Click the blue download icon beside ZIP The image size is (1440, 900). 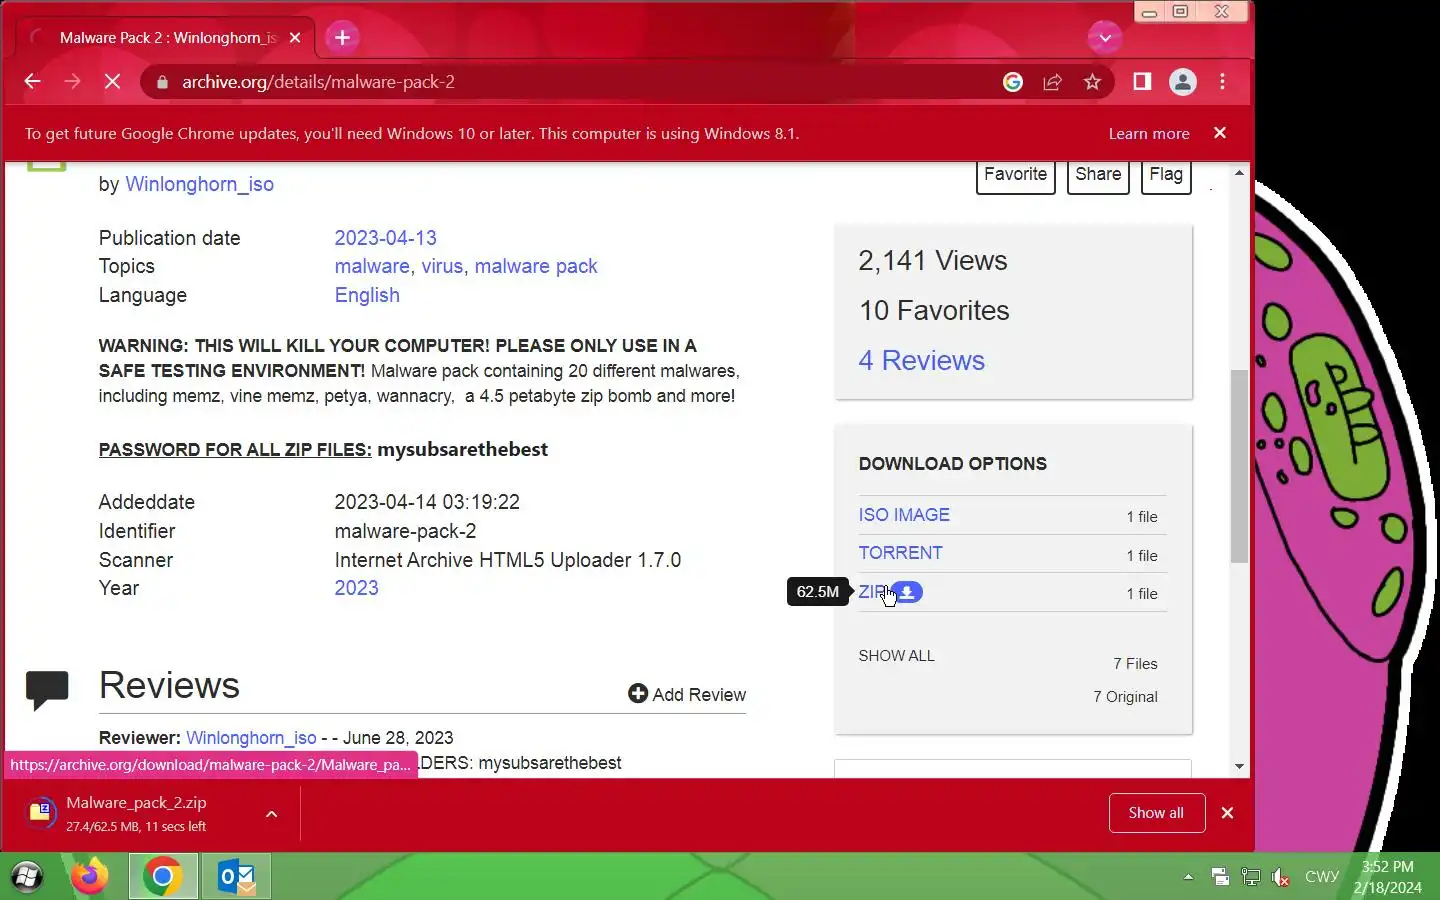(x=907, y=592)
